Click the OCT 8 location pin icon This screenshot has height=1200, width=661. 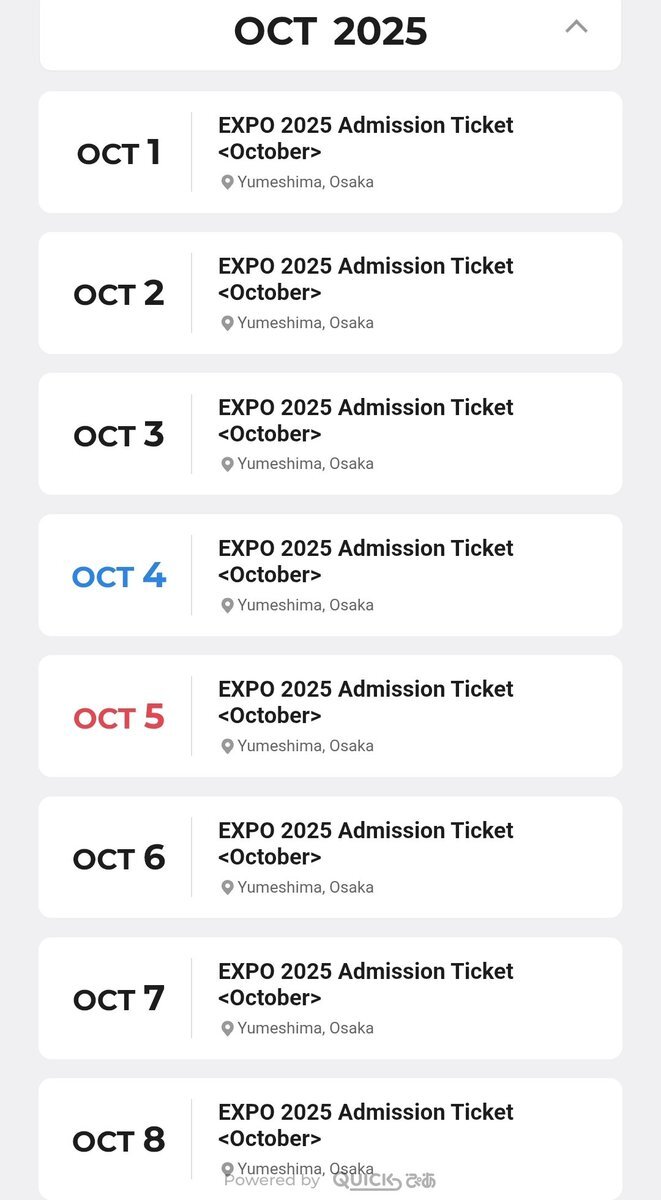point(227,1169)
